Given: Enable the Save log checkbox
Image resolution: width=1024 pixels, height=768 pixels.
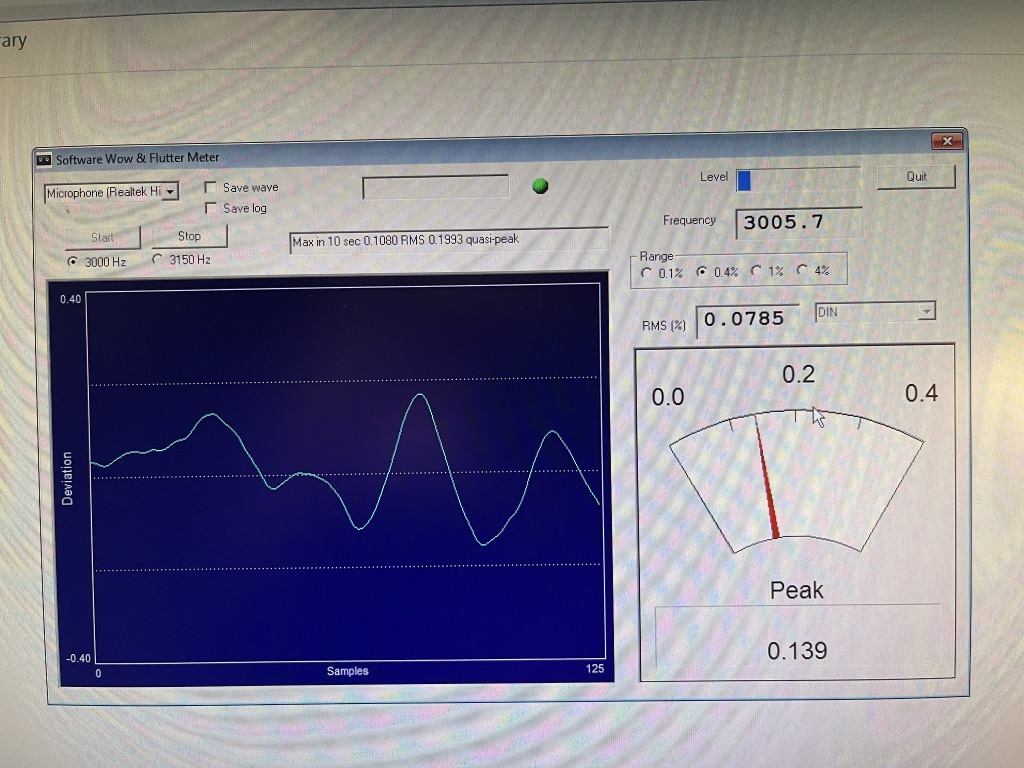Looking at the screenshot, I should tap(211, 208).
